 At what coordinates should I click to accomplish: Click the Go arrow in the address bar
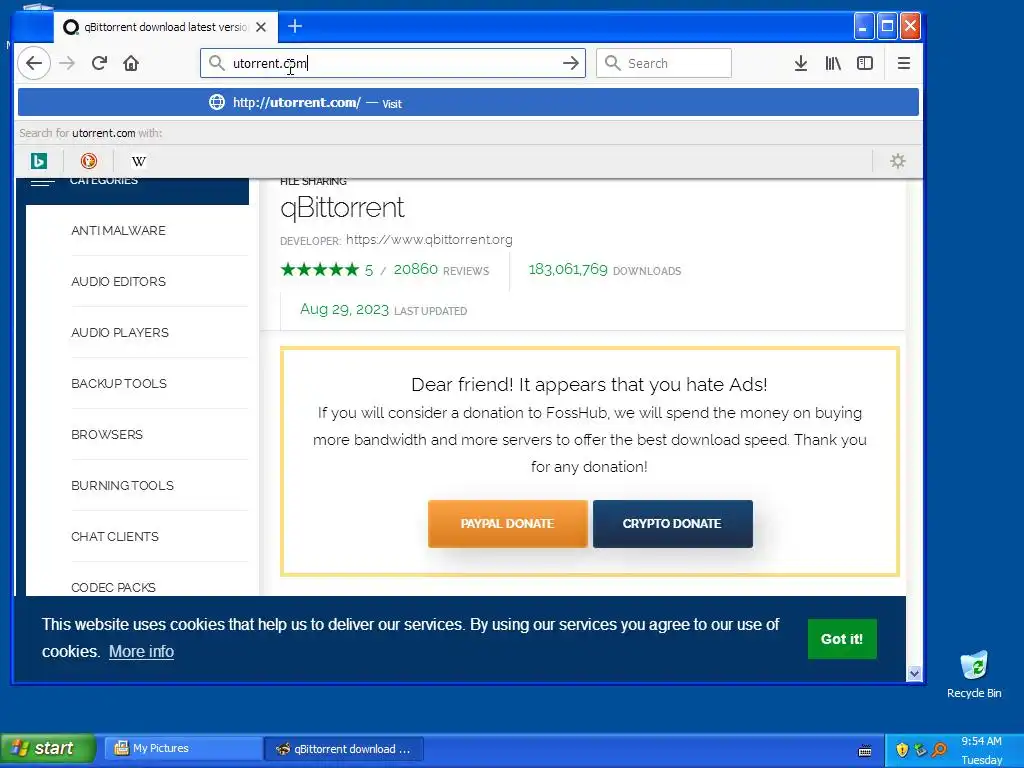[571, 63]
